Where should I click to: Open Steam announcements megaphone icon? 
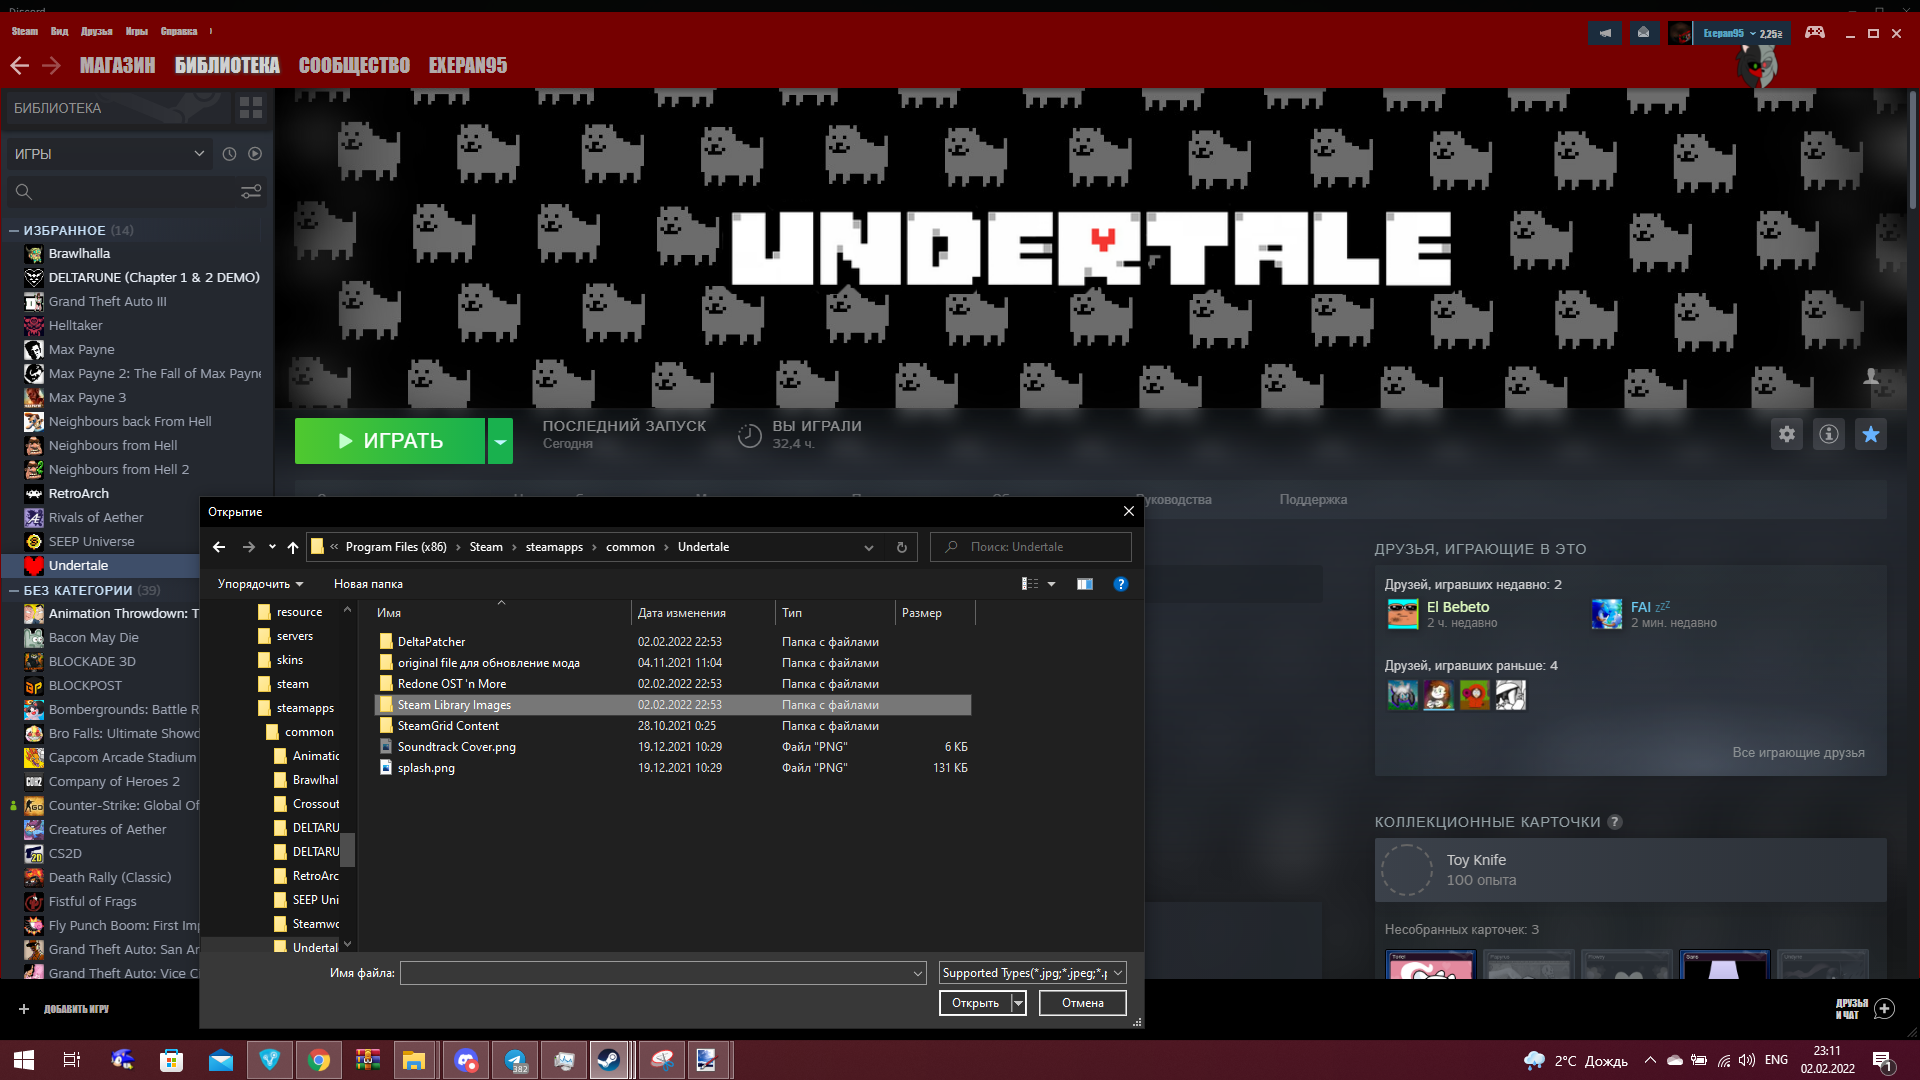1604,33
